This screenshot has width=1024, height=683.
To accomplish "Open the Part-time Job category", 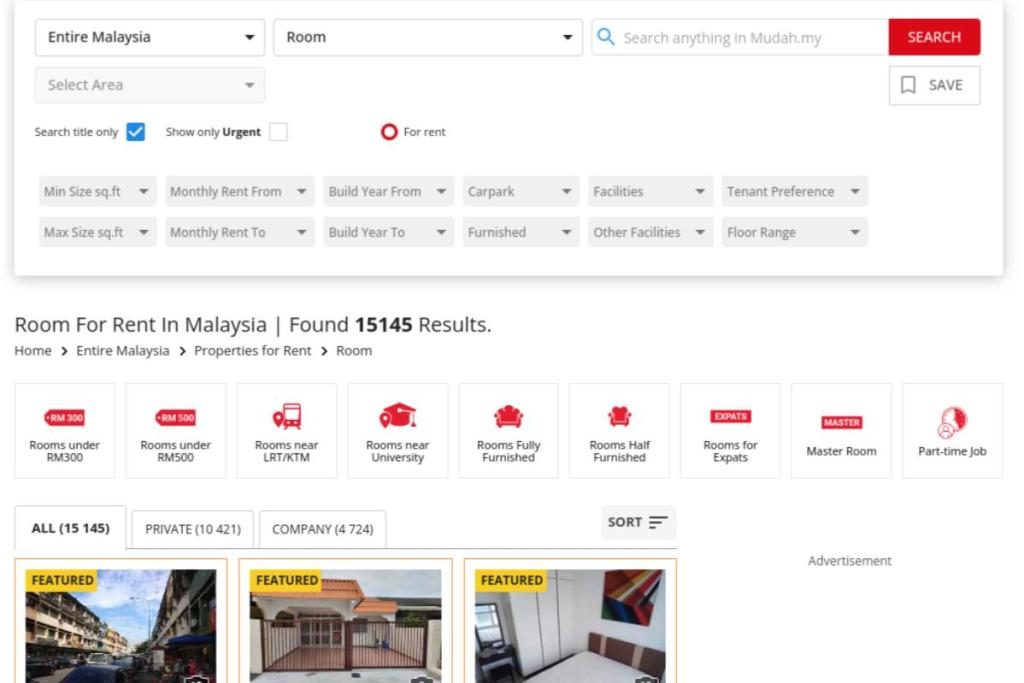I will (952, 430).
